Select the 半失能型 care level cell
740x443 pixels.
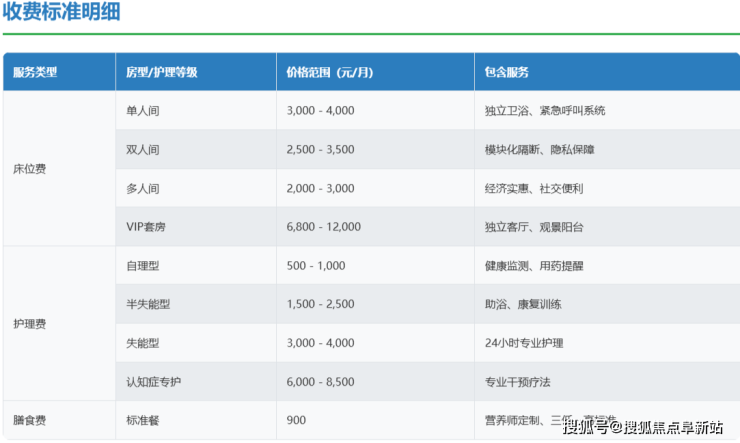click(149, 304)
